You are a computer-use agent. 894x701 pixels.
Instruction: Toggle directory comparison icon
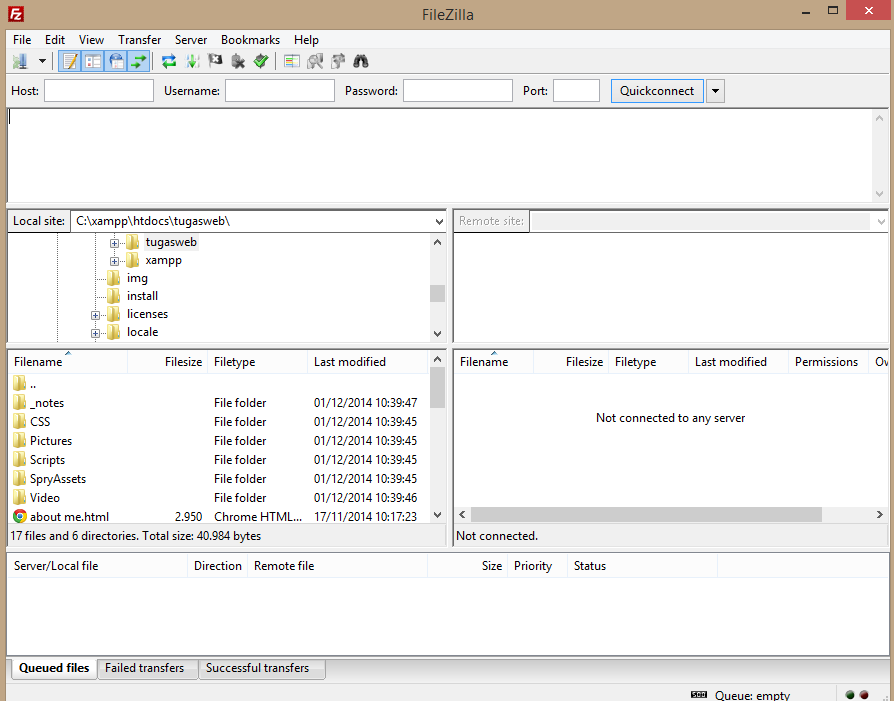[x=315, y=61]
